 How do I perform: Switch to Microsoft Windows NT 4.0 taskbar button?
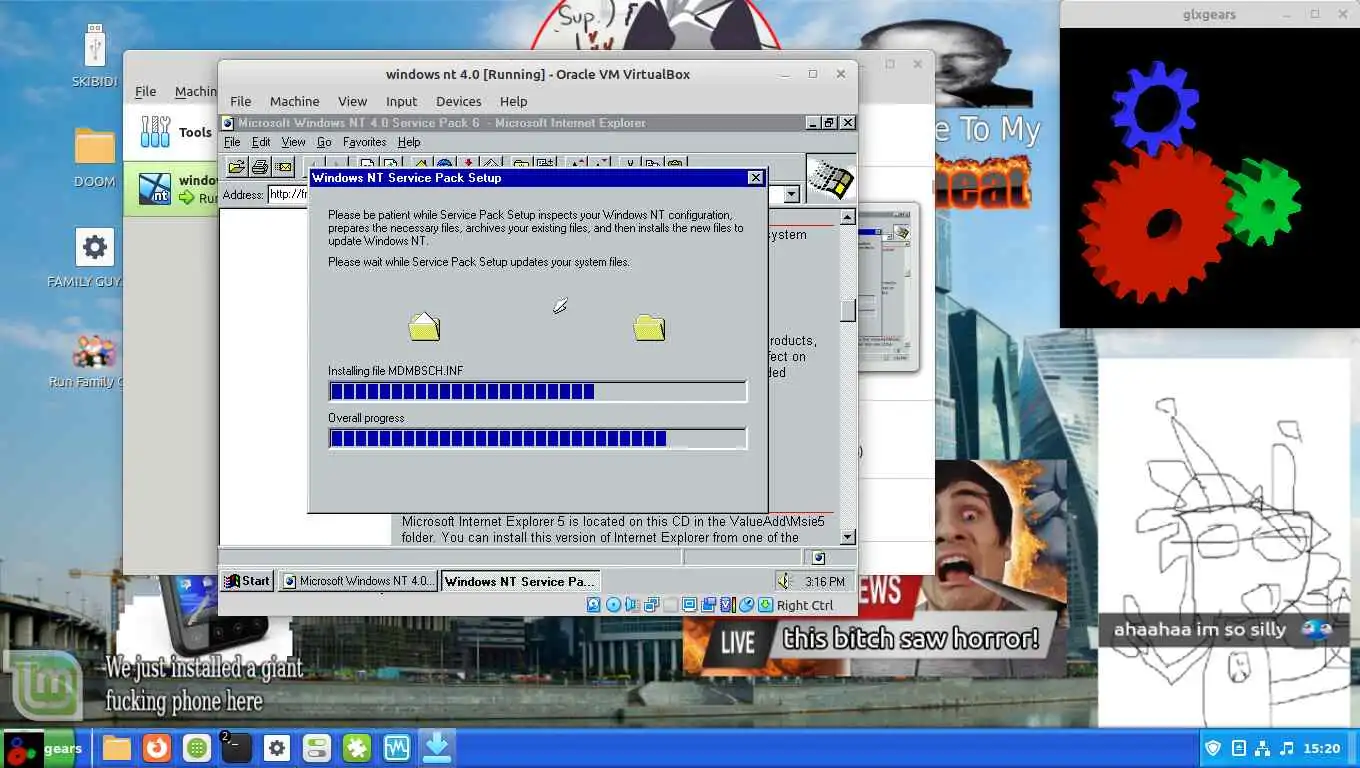coord(357,581)
